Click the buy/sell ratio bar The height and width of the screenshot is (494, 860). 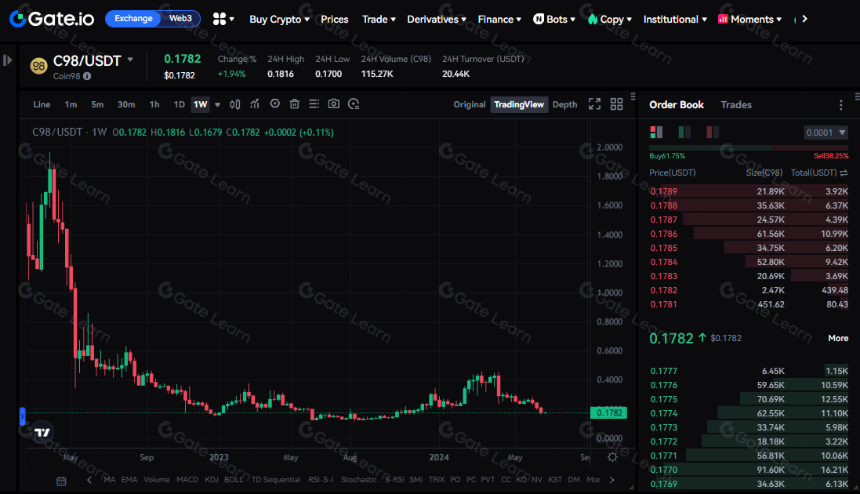(749, 148)
